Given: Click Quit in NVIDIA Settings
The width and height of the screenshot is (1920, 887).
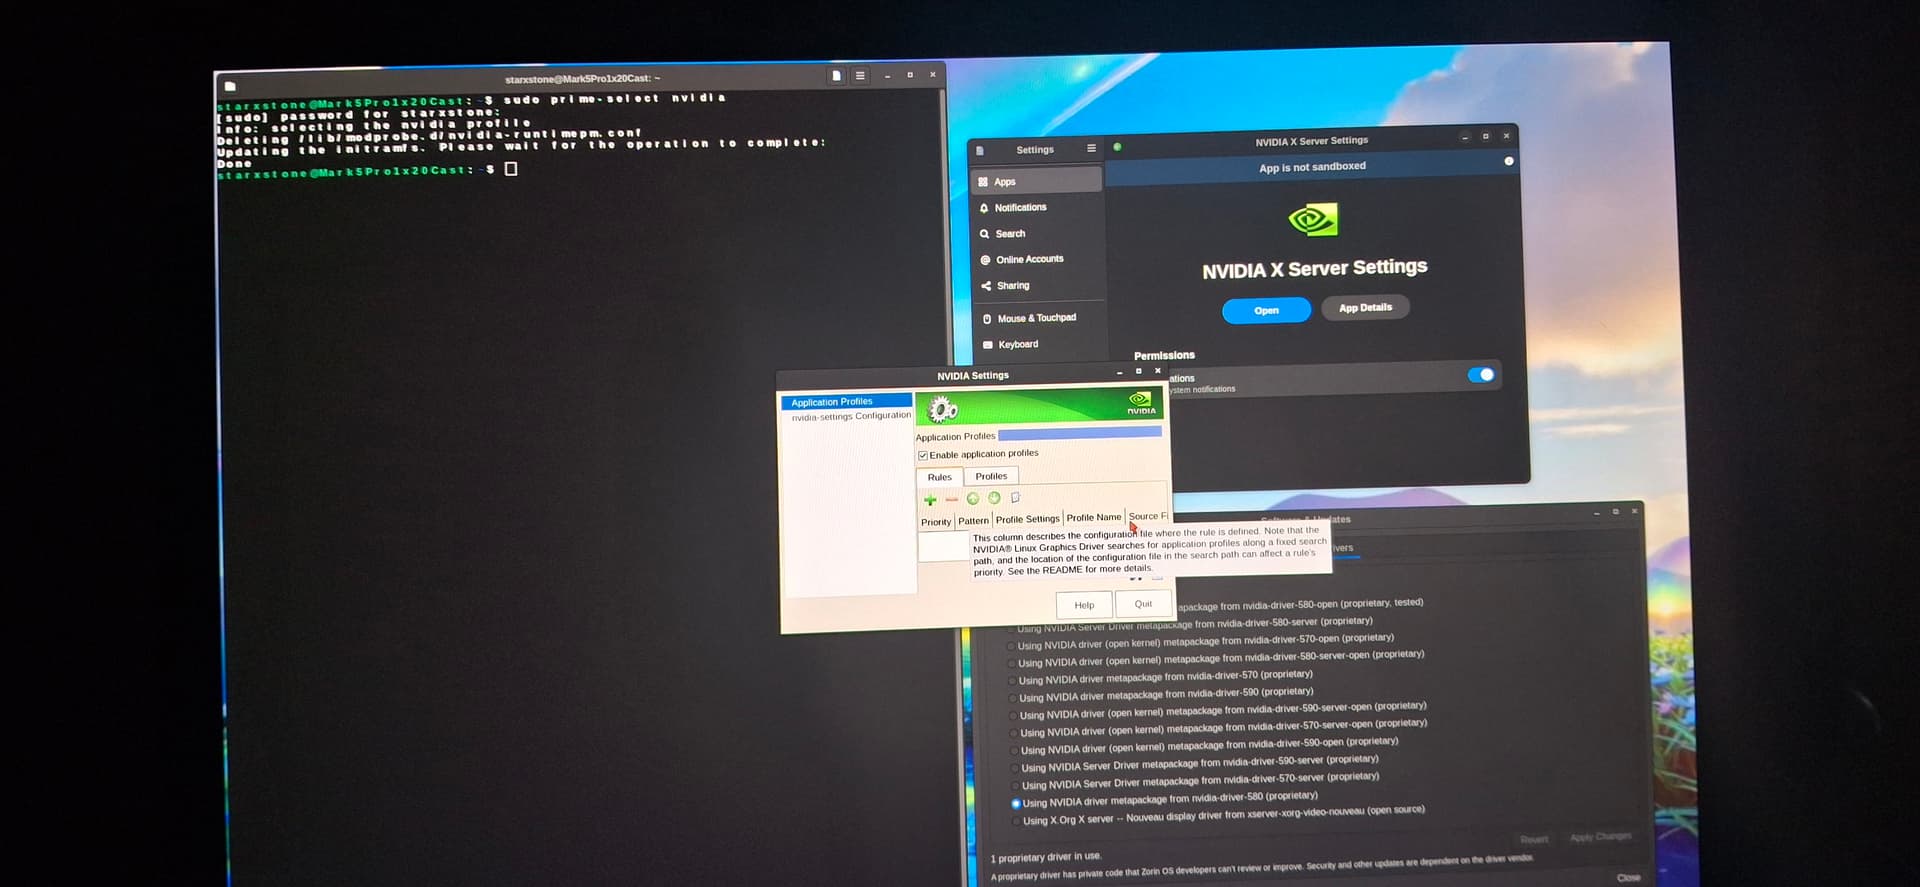Looking at the screenshot, I should (1143, 603).
